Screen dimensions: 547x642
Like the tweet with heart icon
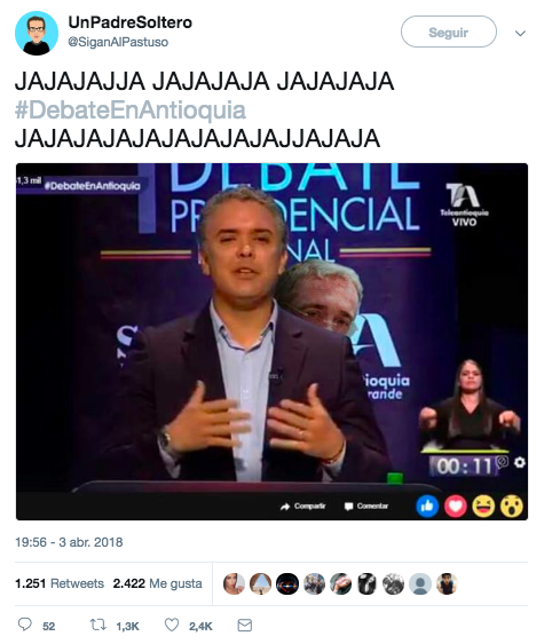click(172, 625)
